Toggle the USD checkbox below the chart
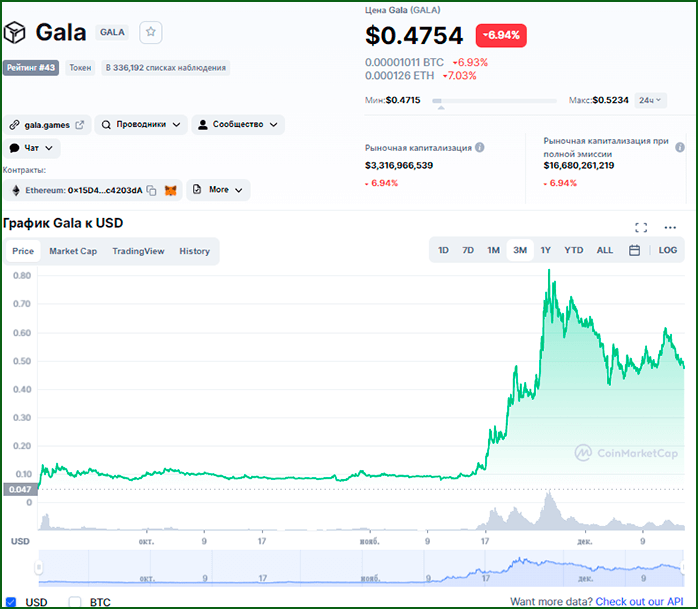Screen dimensions: 698x609 pyautogui.click(x=11, y=602)
